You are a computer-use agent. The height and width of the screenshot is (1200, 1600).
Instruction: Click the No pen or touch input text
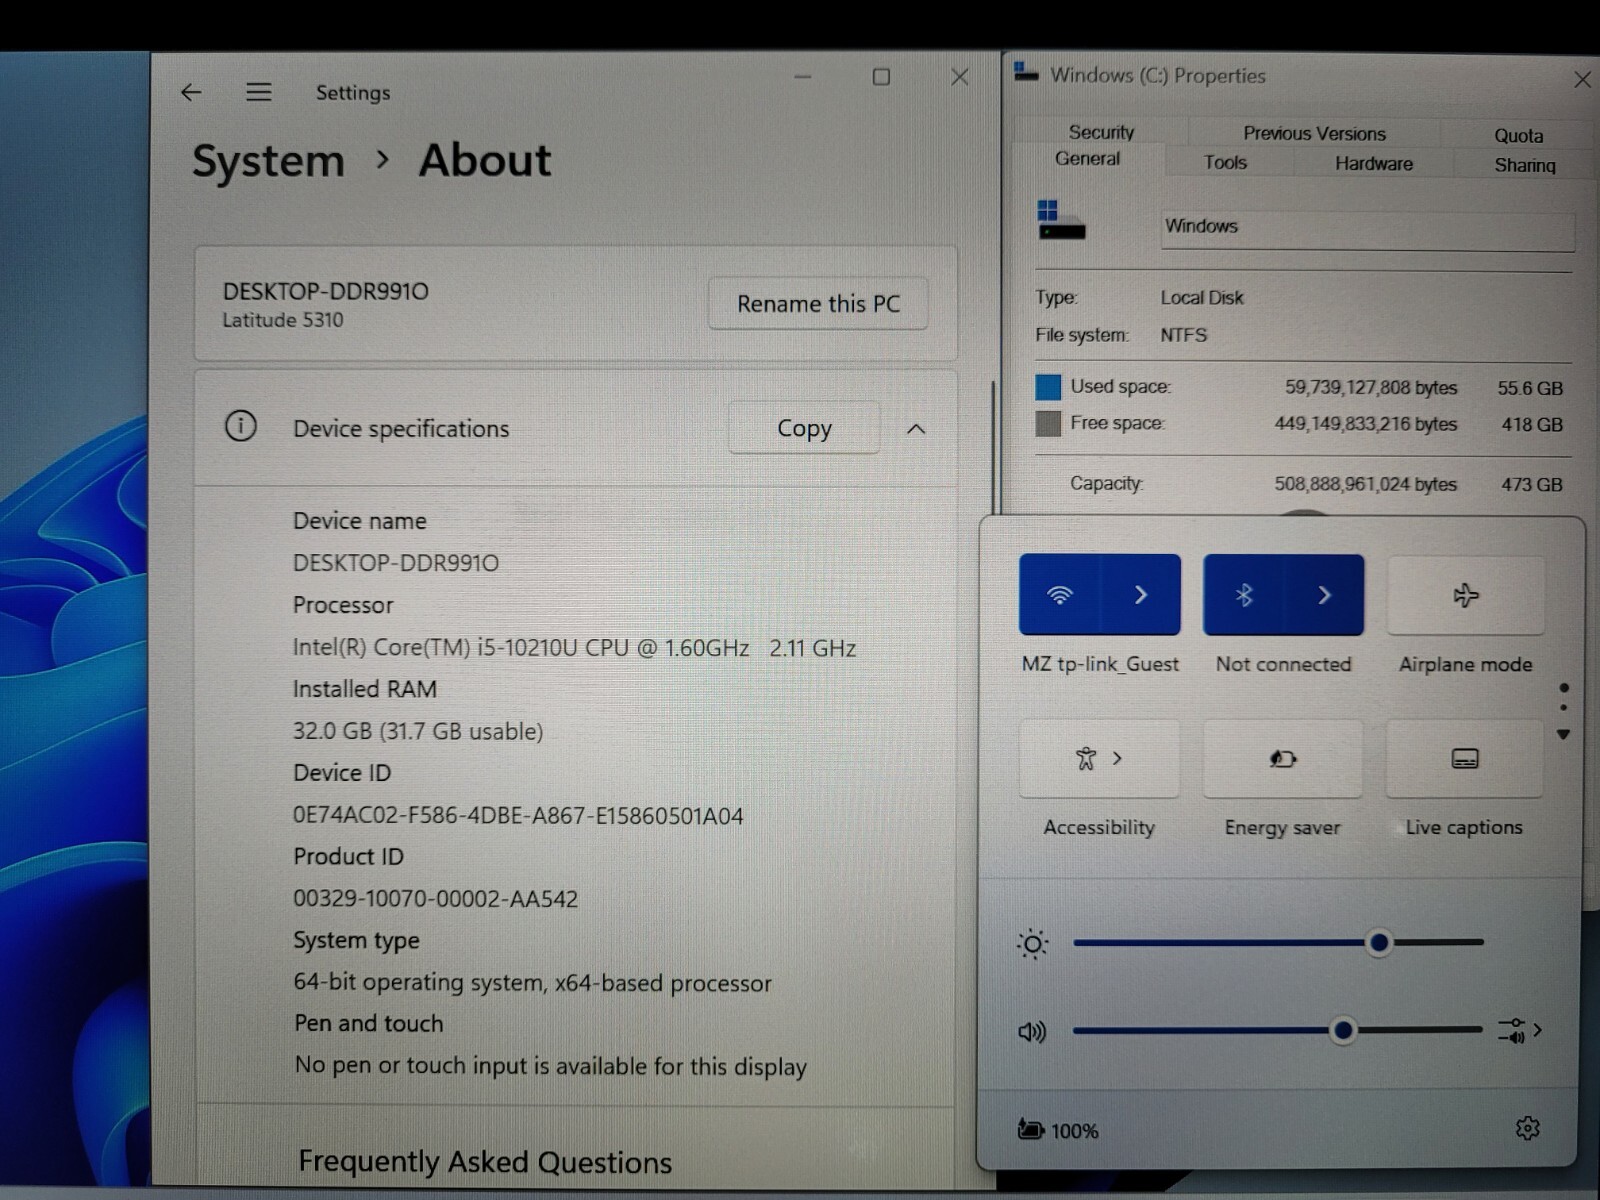coord(550,1066)
